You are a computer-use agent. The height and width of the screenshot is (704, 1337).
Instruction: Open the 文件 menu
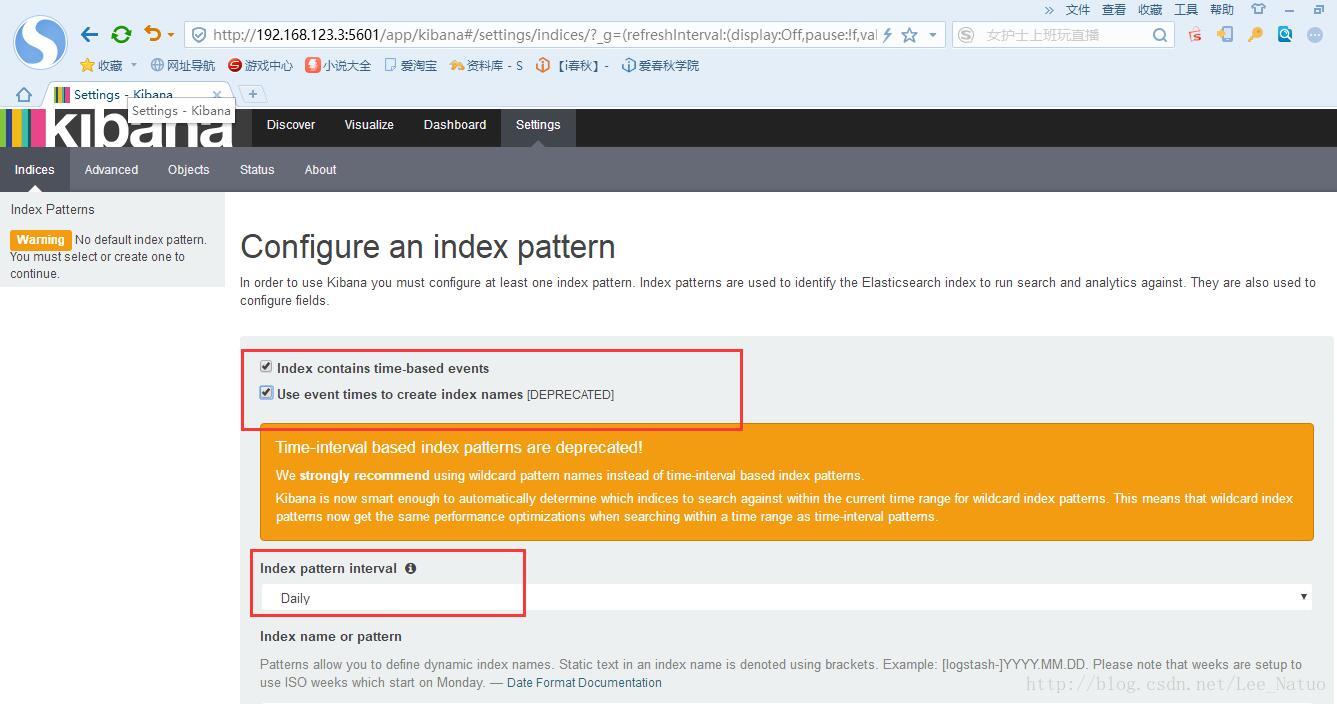click(x=1078, y=9)
